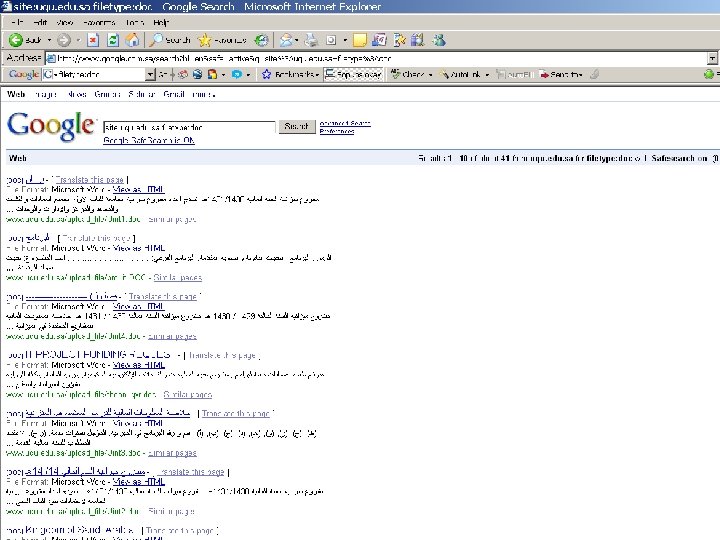This screenshot has width=720, height=540.
Task: Click the Google Toolbar logo
Action: (x=23, y=74)
